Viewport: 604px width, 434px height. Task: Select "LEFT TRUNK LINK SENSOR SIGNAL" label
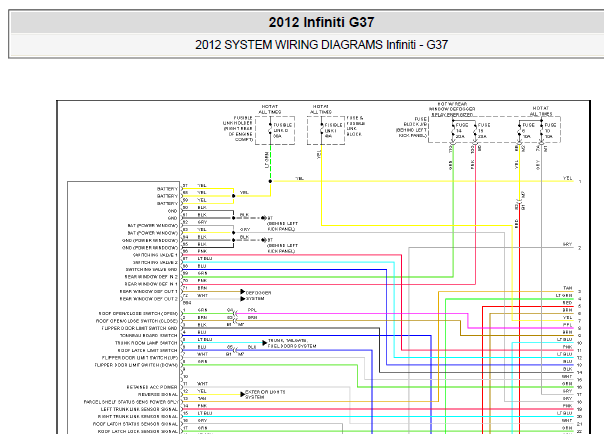click(139, 409)
